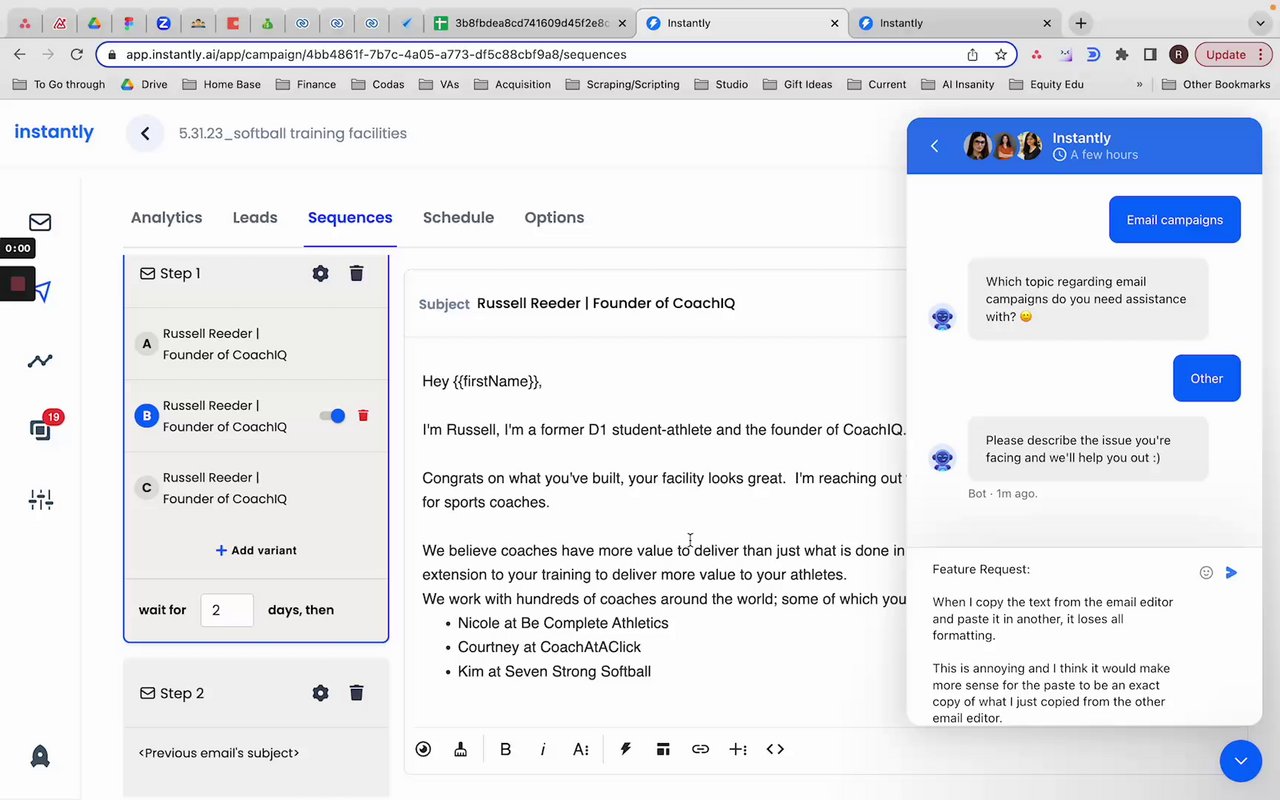Toggle Chrome side panel icon
This screenshot has width=1280, height=800.
(x=1150, y=54)
